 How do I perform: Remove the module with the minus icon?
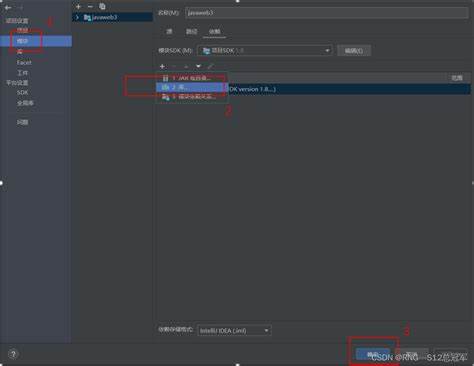[90, 6]
